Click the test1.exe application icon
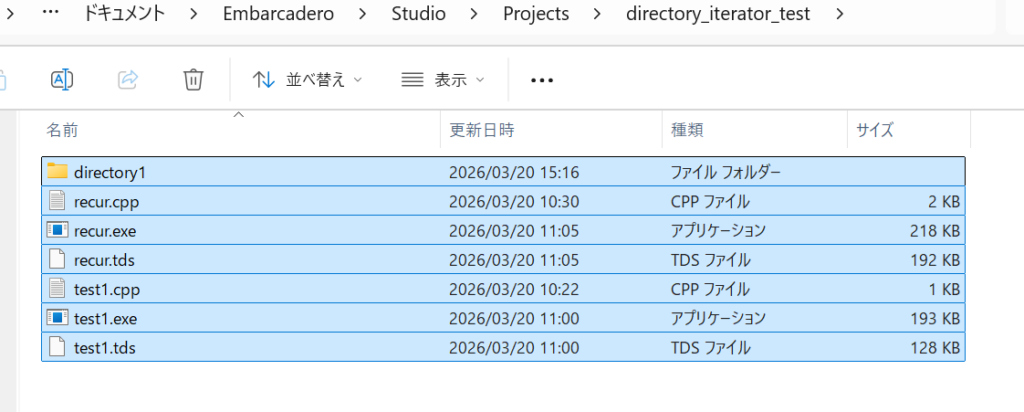This screenshot has height=412, width=1024. coord(57,318)
